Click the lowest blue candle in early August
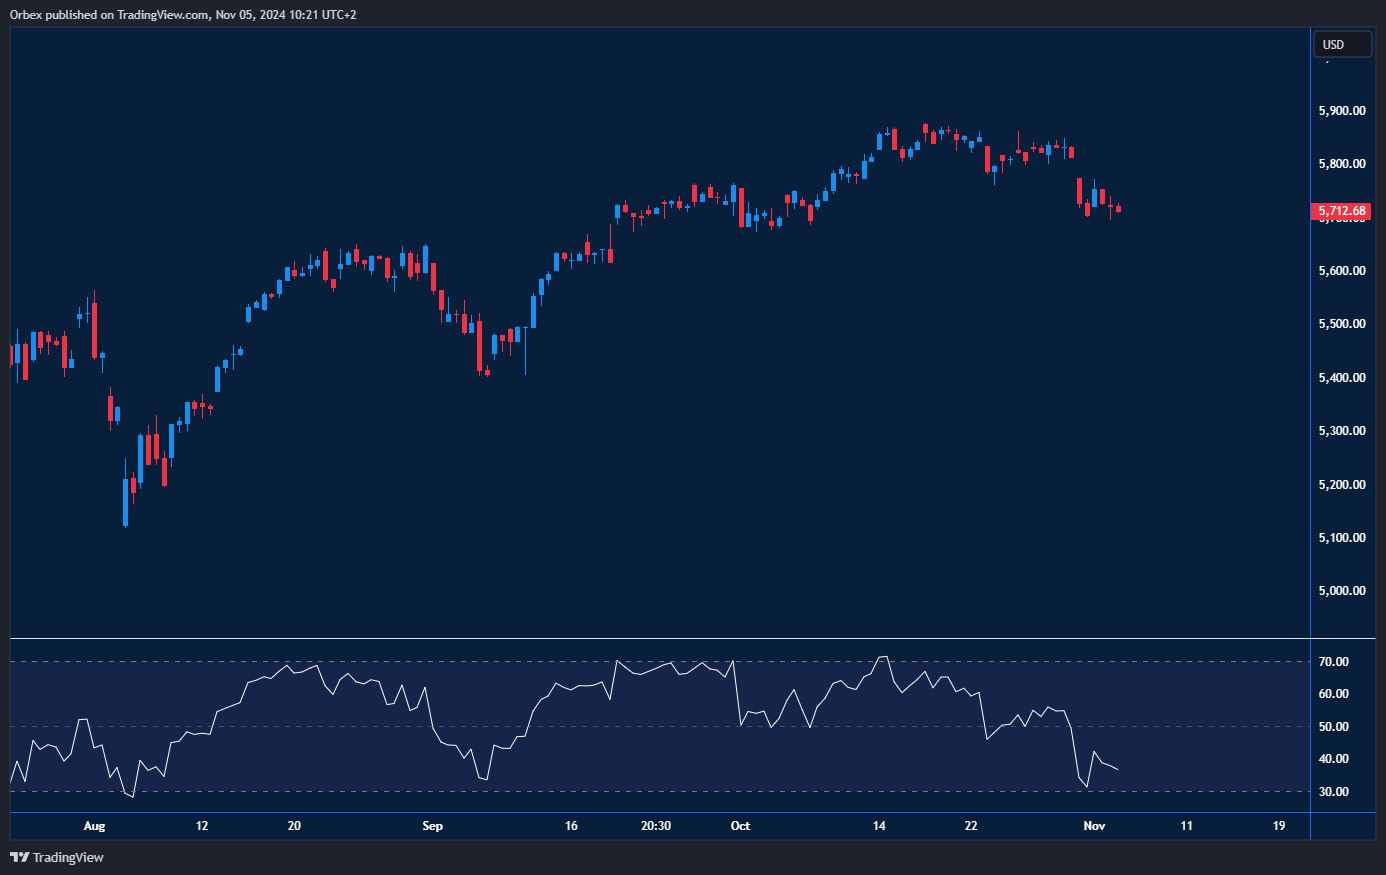The width and height of the screenshot is (1386, 875). coord(125,501)
